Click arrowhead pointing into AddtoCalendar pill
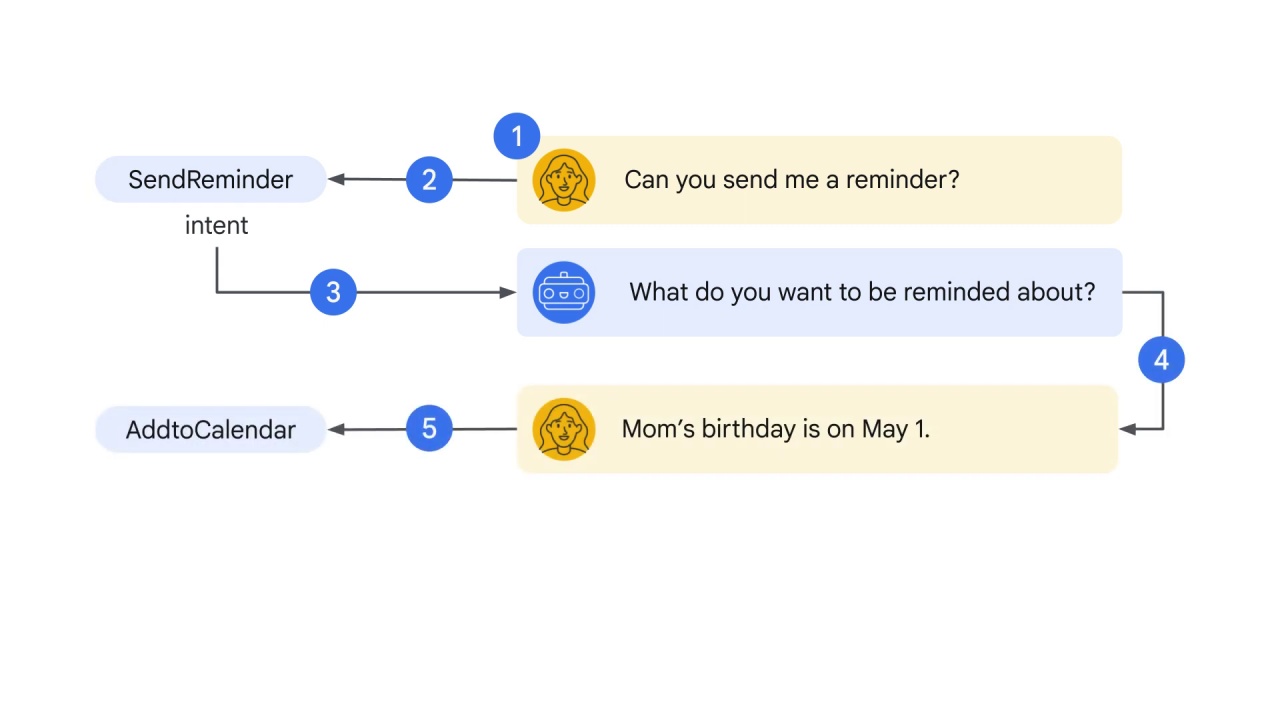 336,429
